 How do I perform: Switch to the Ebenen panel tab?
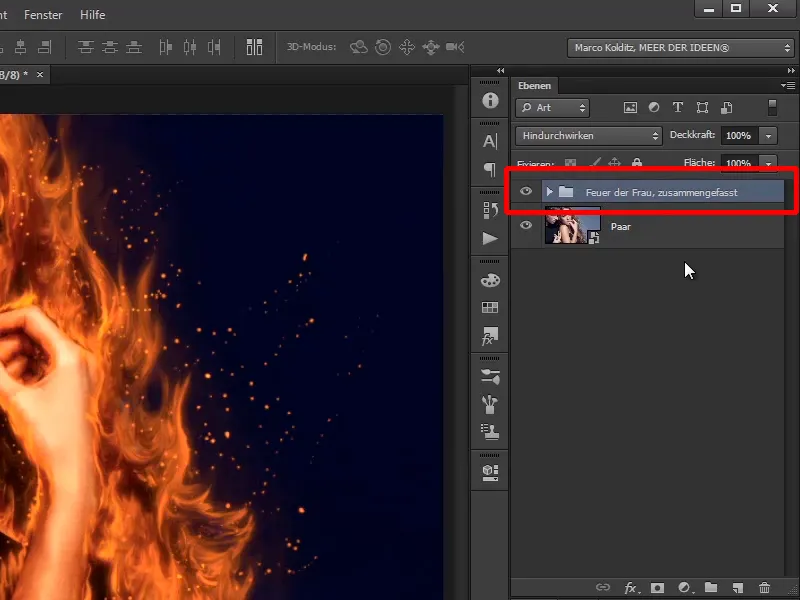click(534, 86)
